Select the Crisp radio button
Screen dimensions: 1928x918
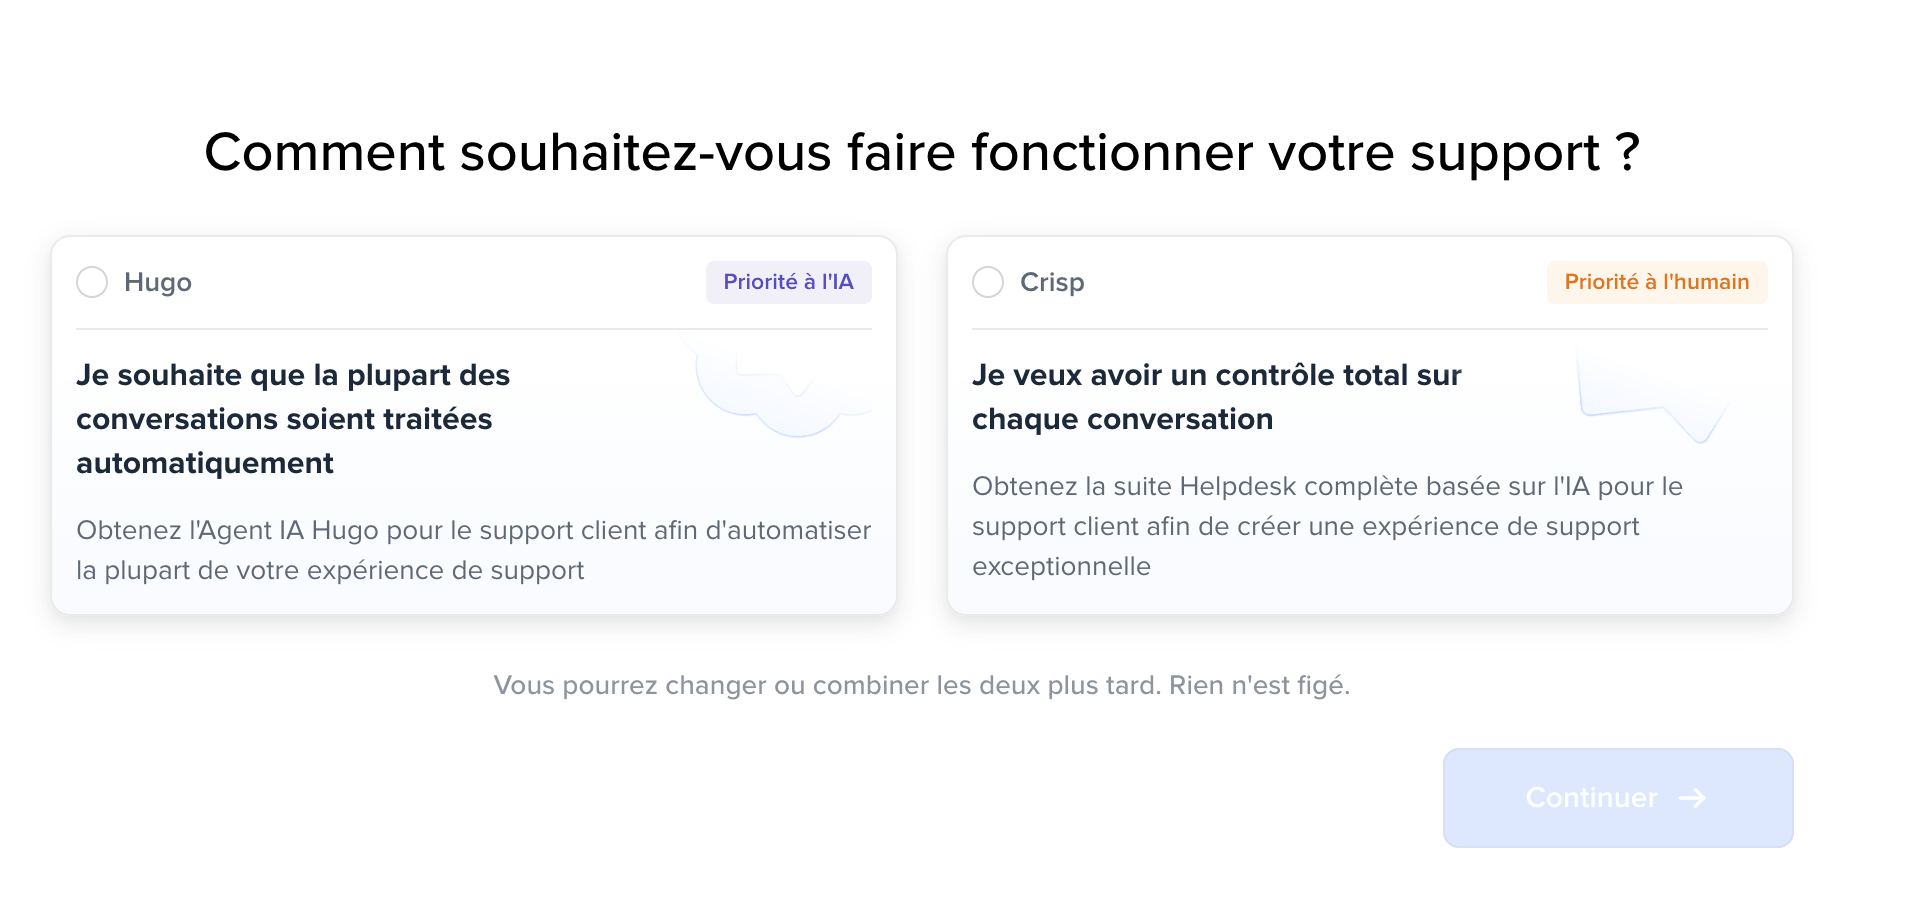[x=988, y=282]
